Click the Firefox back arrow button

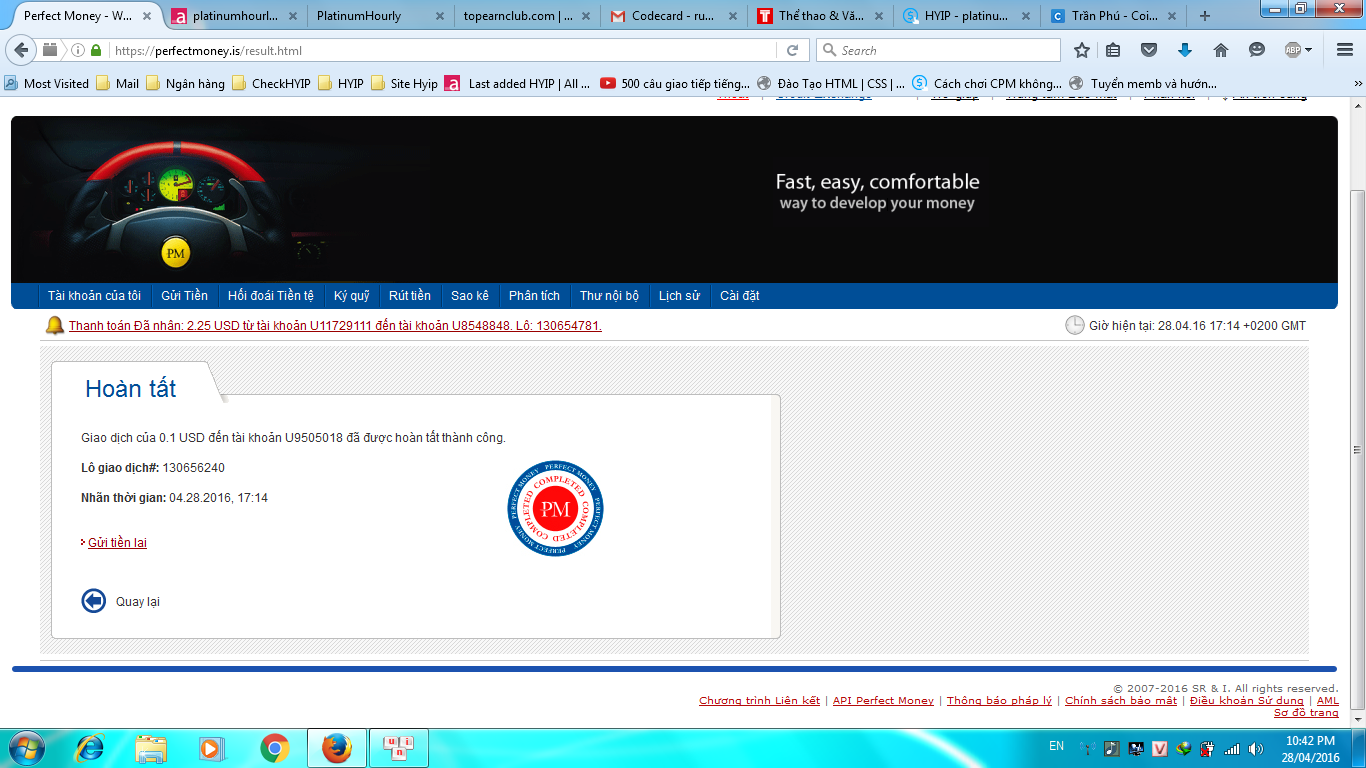[x=22, y=50]
